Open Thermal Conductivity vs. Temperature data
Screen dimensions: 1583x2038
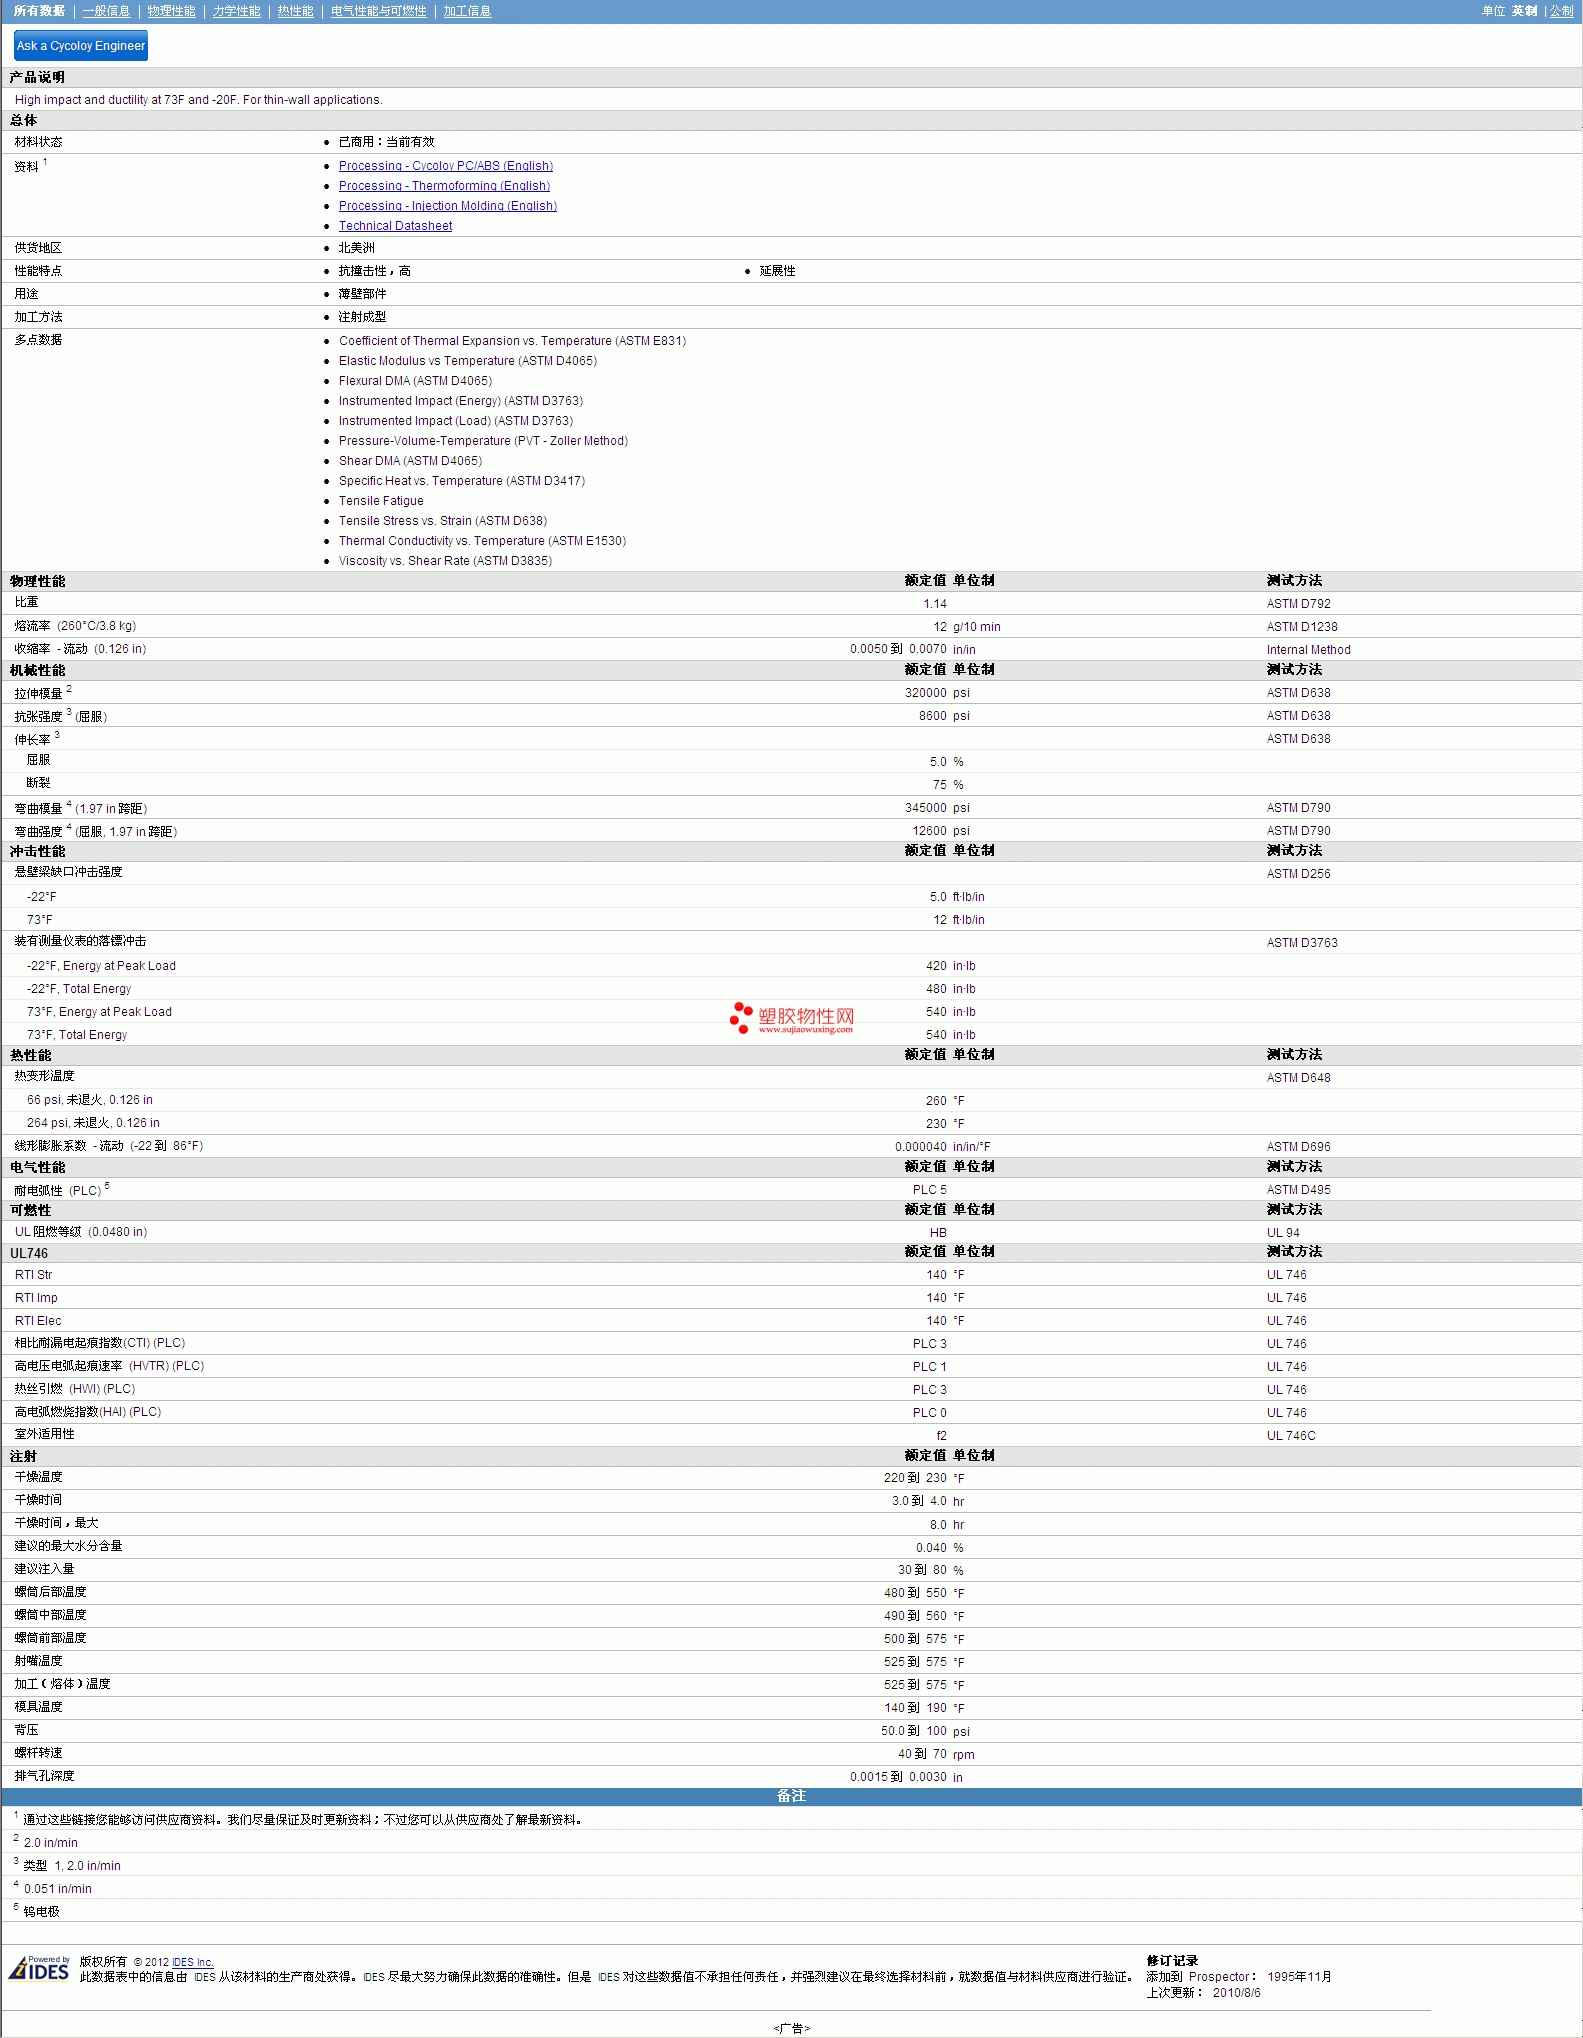[x=482, y=541]
